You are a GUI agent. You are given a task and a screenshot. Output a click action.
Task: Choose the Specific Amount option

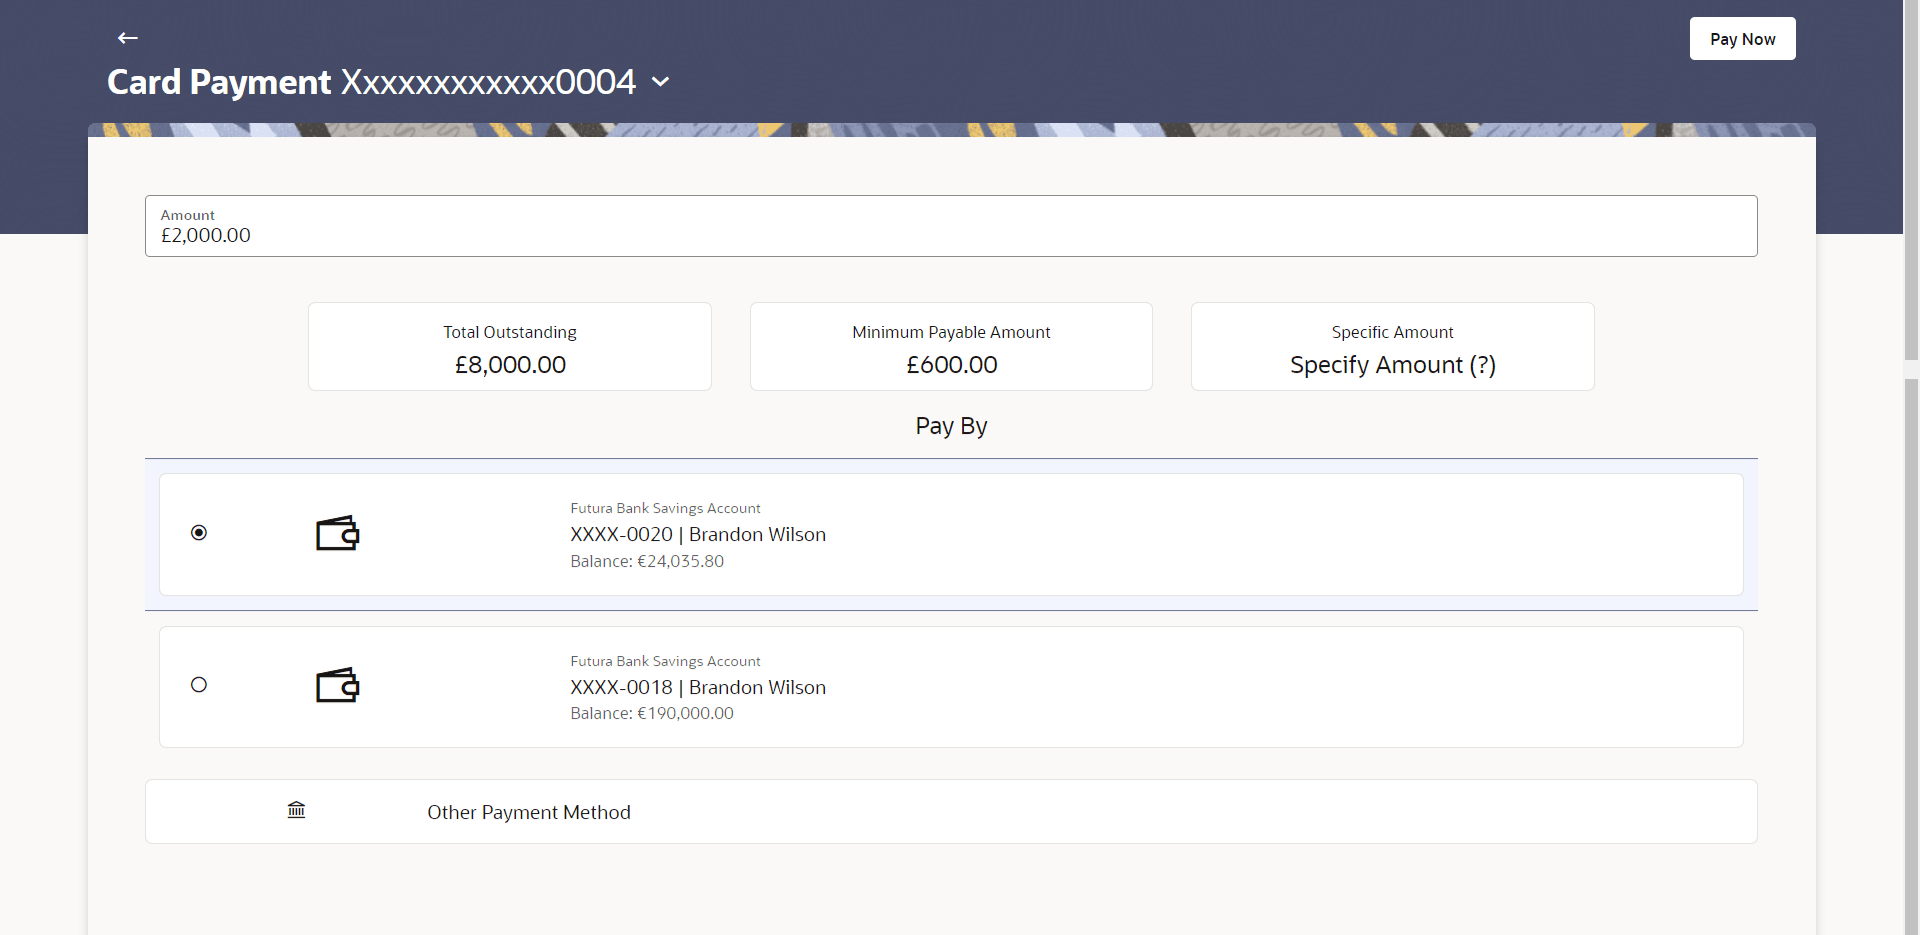click(1393, 347)
